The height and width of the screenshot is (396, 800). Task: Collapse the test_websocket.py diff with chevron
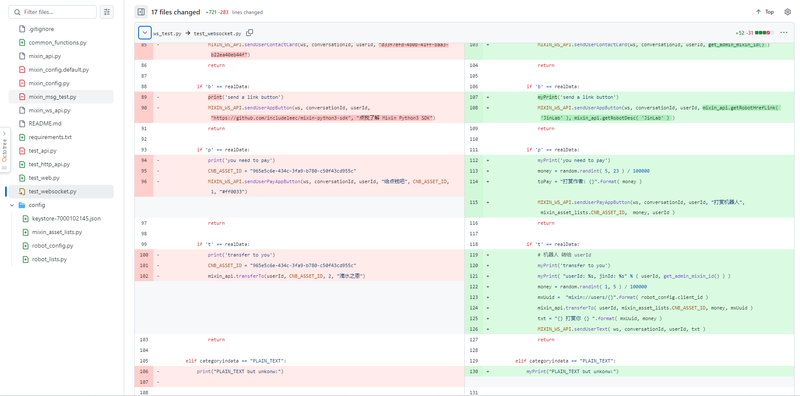pyautogui.click(x=145, y=33)
